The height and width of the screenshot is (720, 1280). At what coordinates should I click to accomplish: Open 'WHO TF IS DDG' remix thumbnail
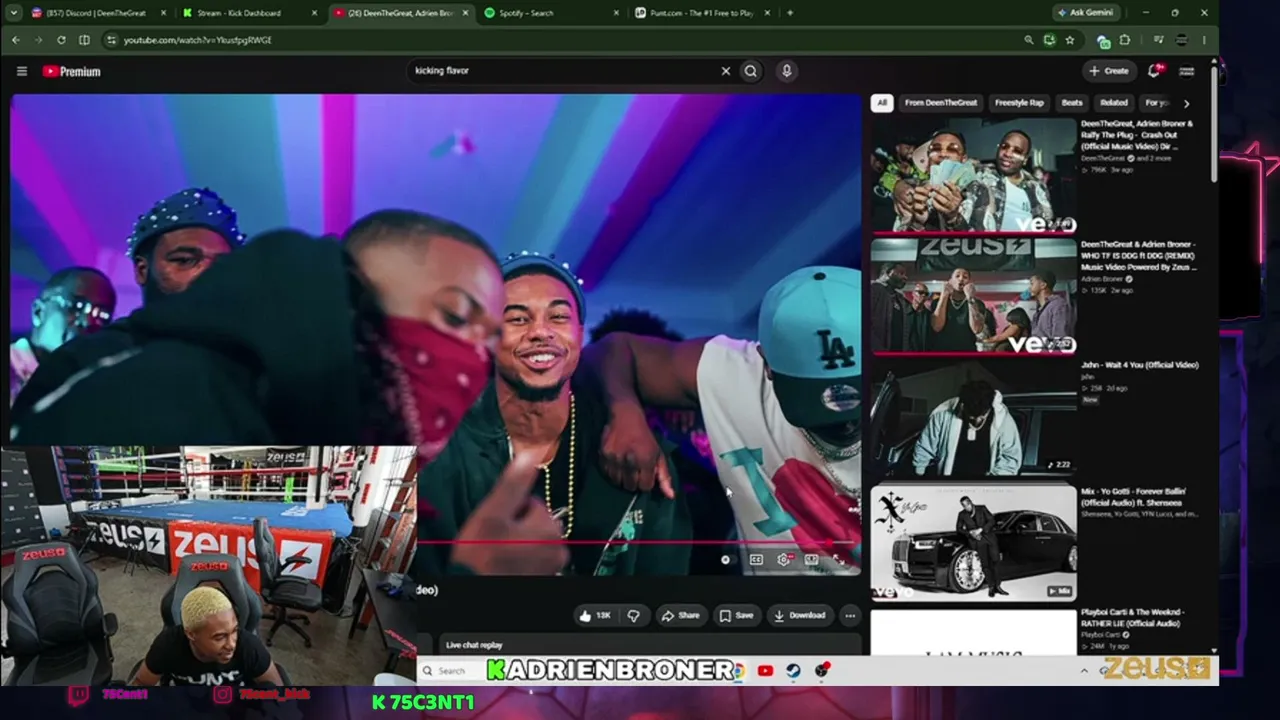pos(973,296)
